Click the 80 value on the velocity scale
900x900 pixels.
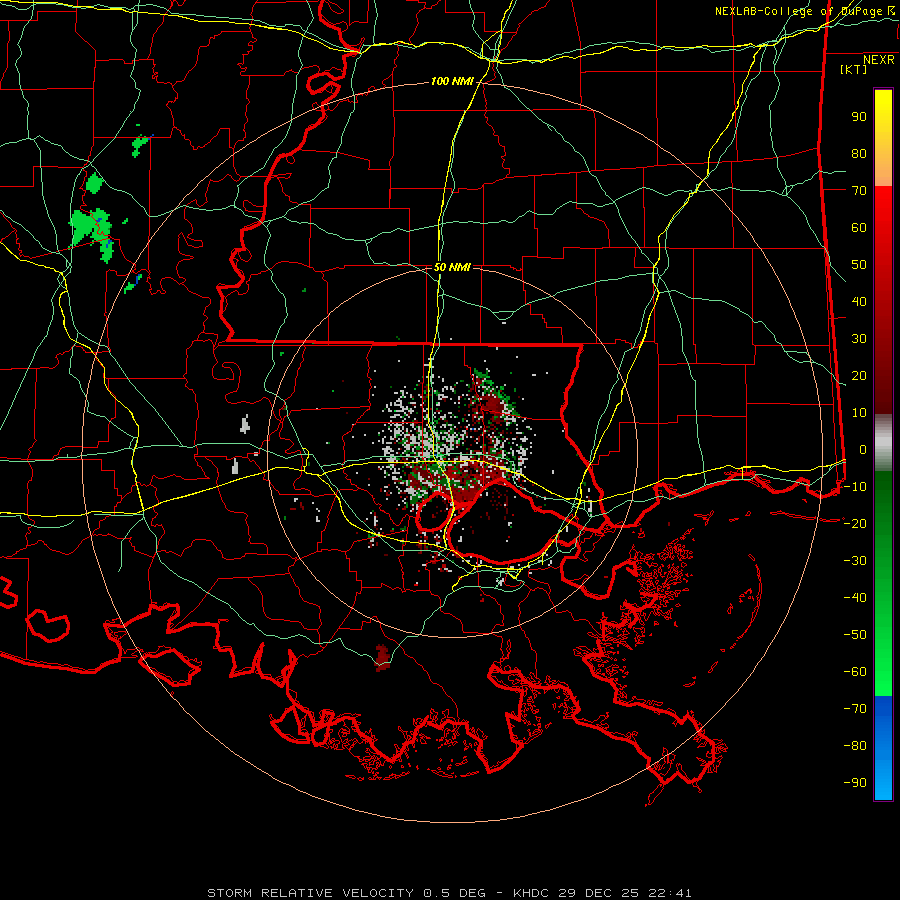click(859, 153)
